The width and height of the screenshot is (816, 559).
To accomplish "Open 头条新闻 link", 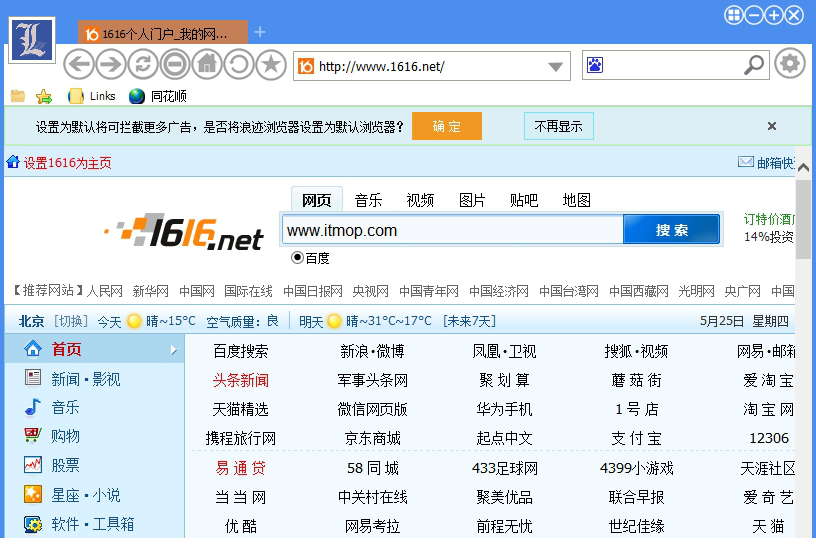I will point(240,380).
